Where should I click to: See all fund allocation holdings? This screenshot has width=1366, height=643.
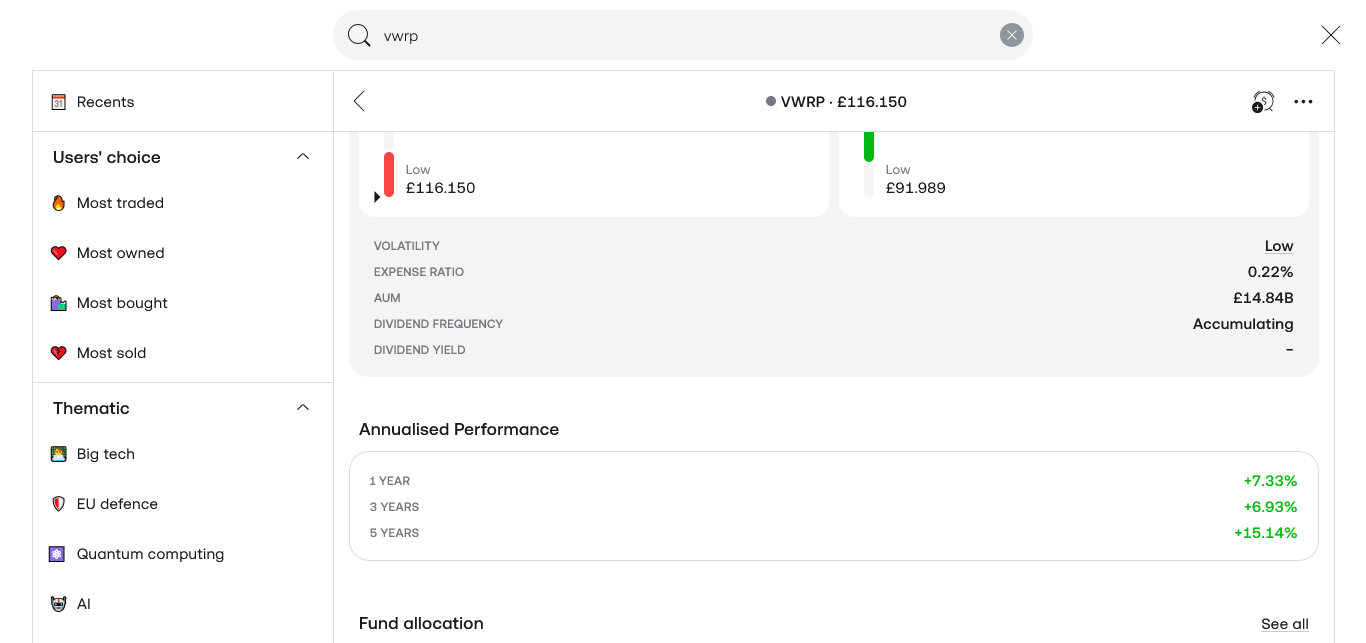tap(1285, 624)
